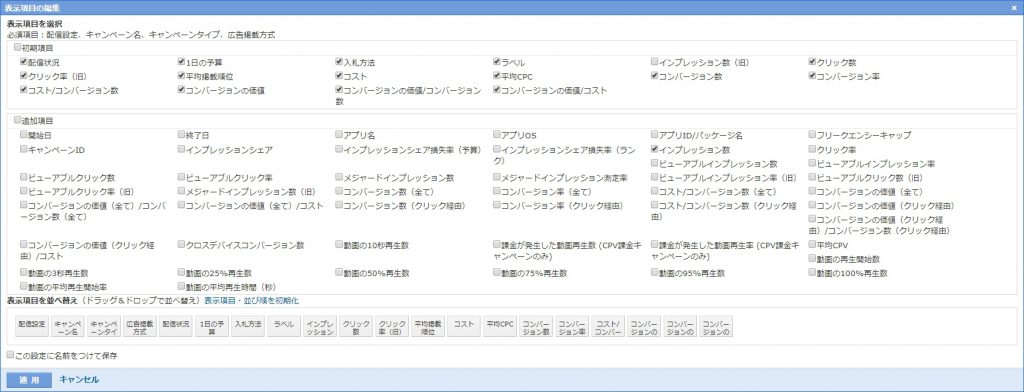This screenshot has width=1024, height=392.
Task: Check the 平均CPV checkbox
Action: tap(812, 244)
